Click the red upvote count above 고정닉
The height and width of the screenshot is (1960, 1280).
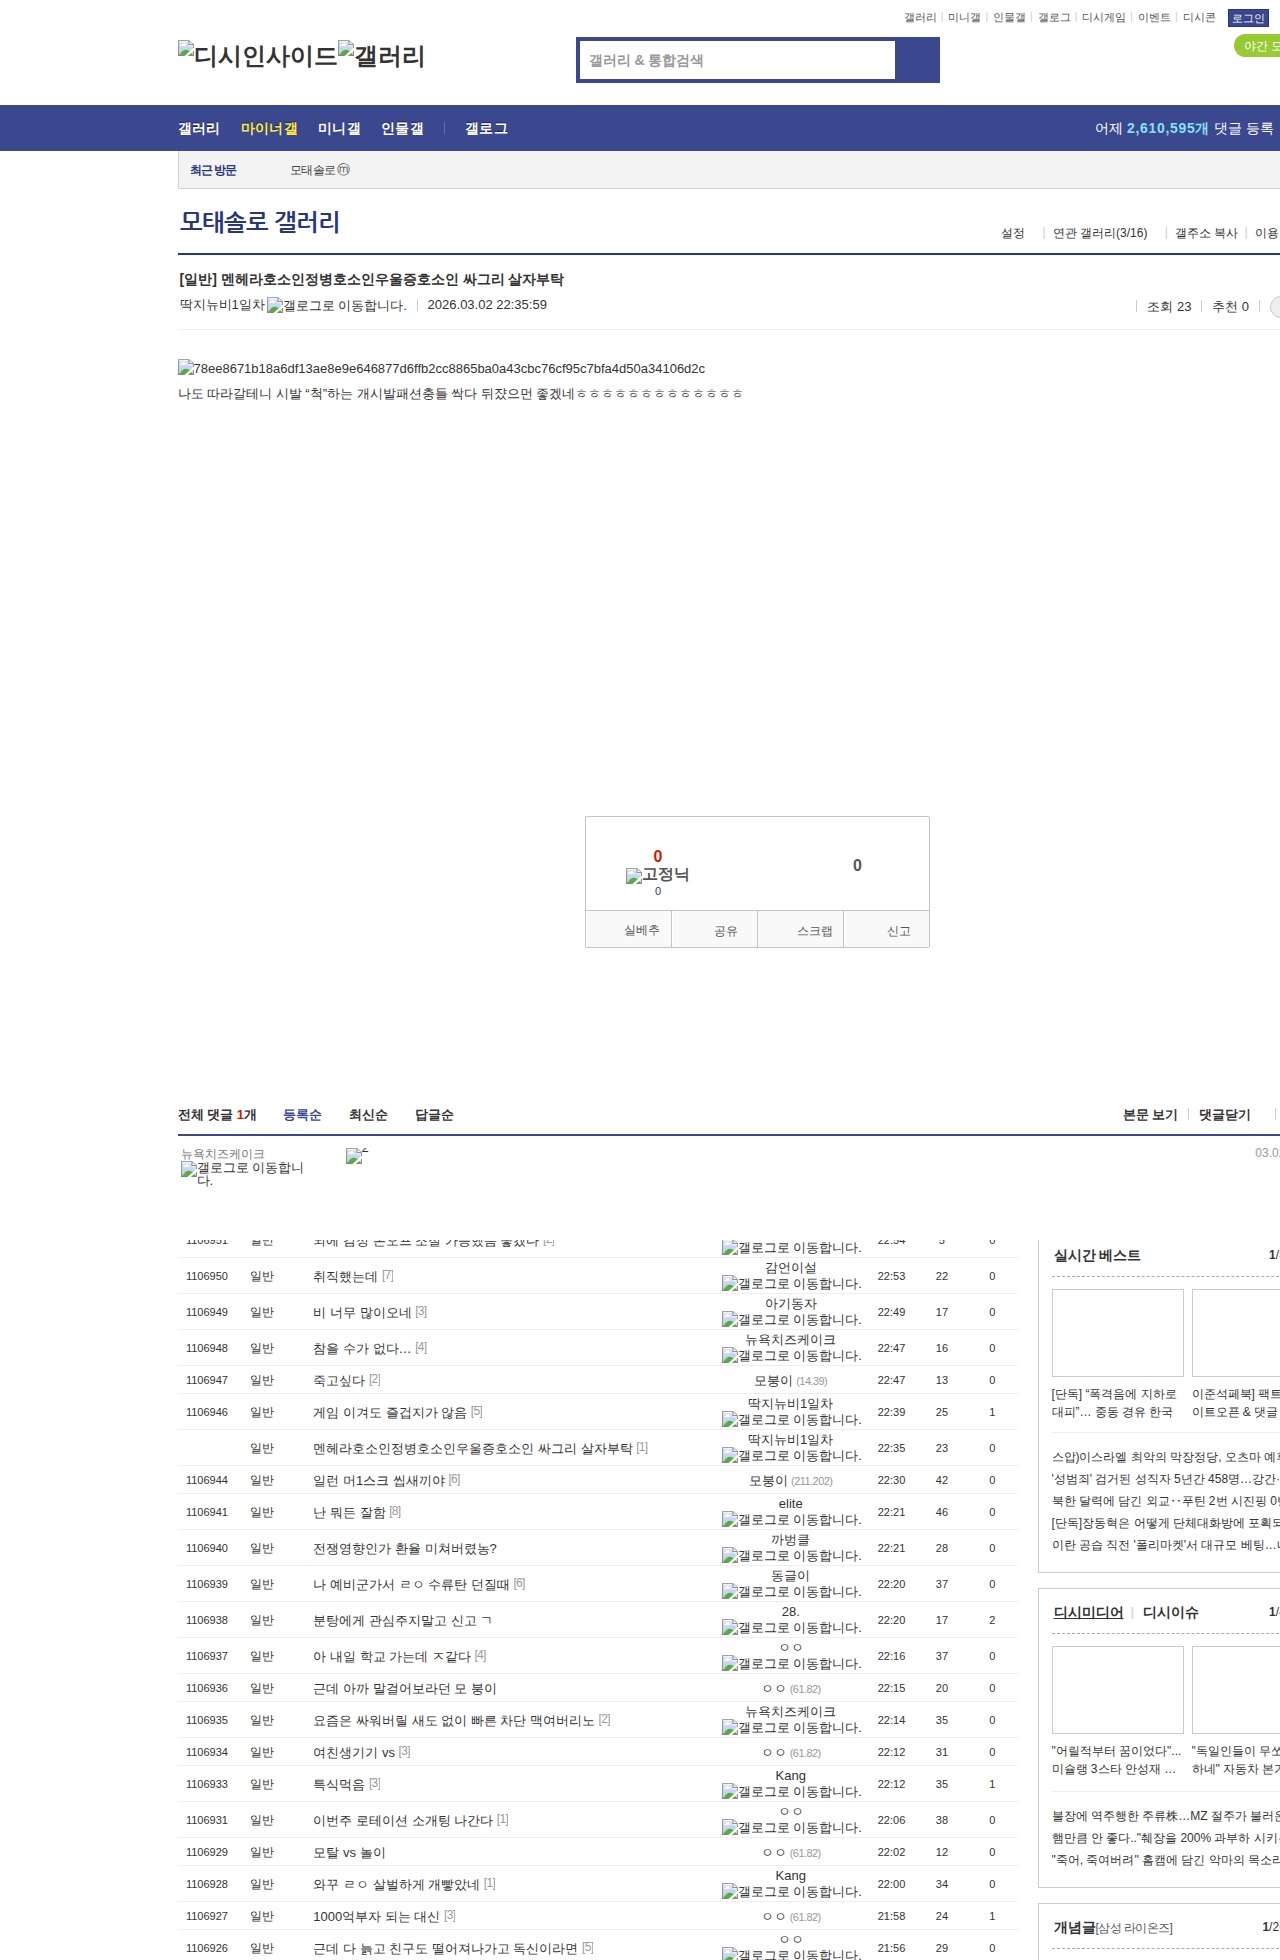tap(657, 856)
